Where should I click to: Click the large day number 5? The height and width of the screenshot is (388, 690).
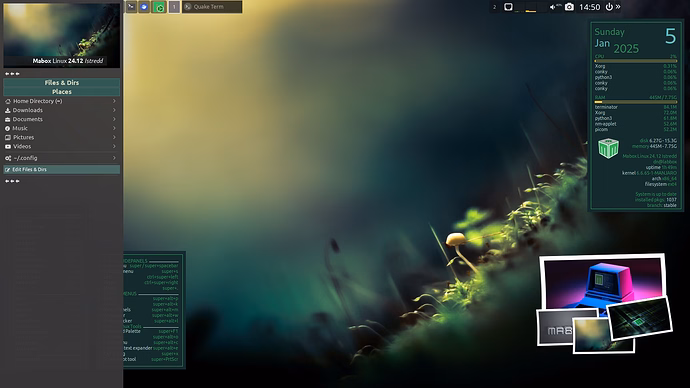670,36
